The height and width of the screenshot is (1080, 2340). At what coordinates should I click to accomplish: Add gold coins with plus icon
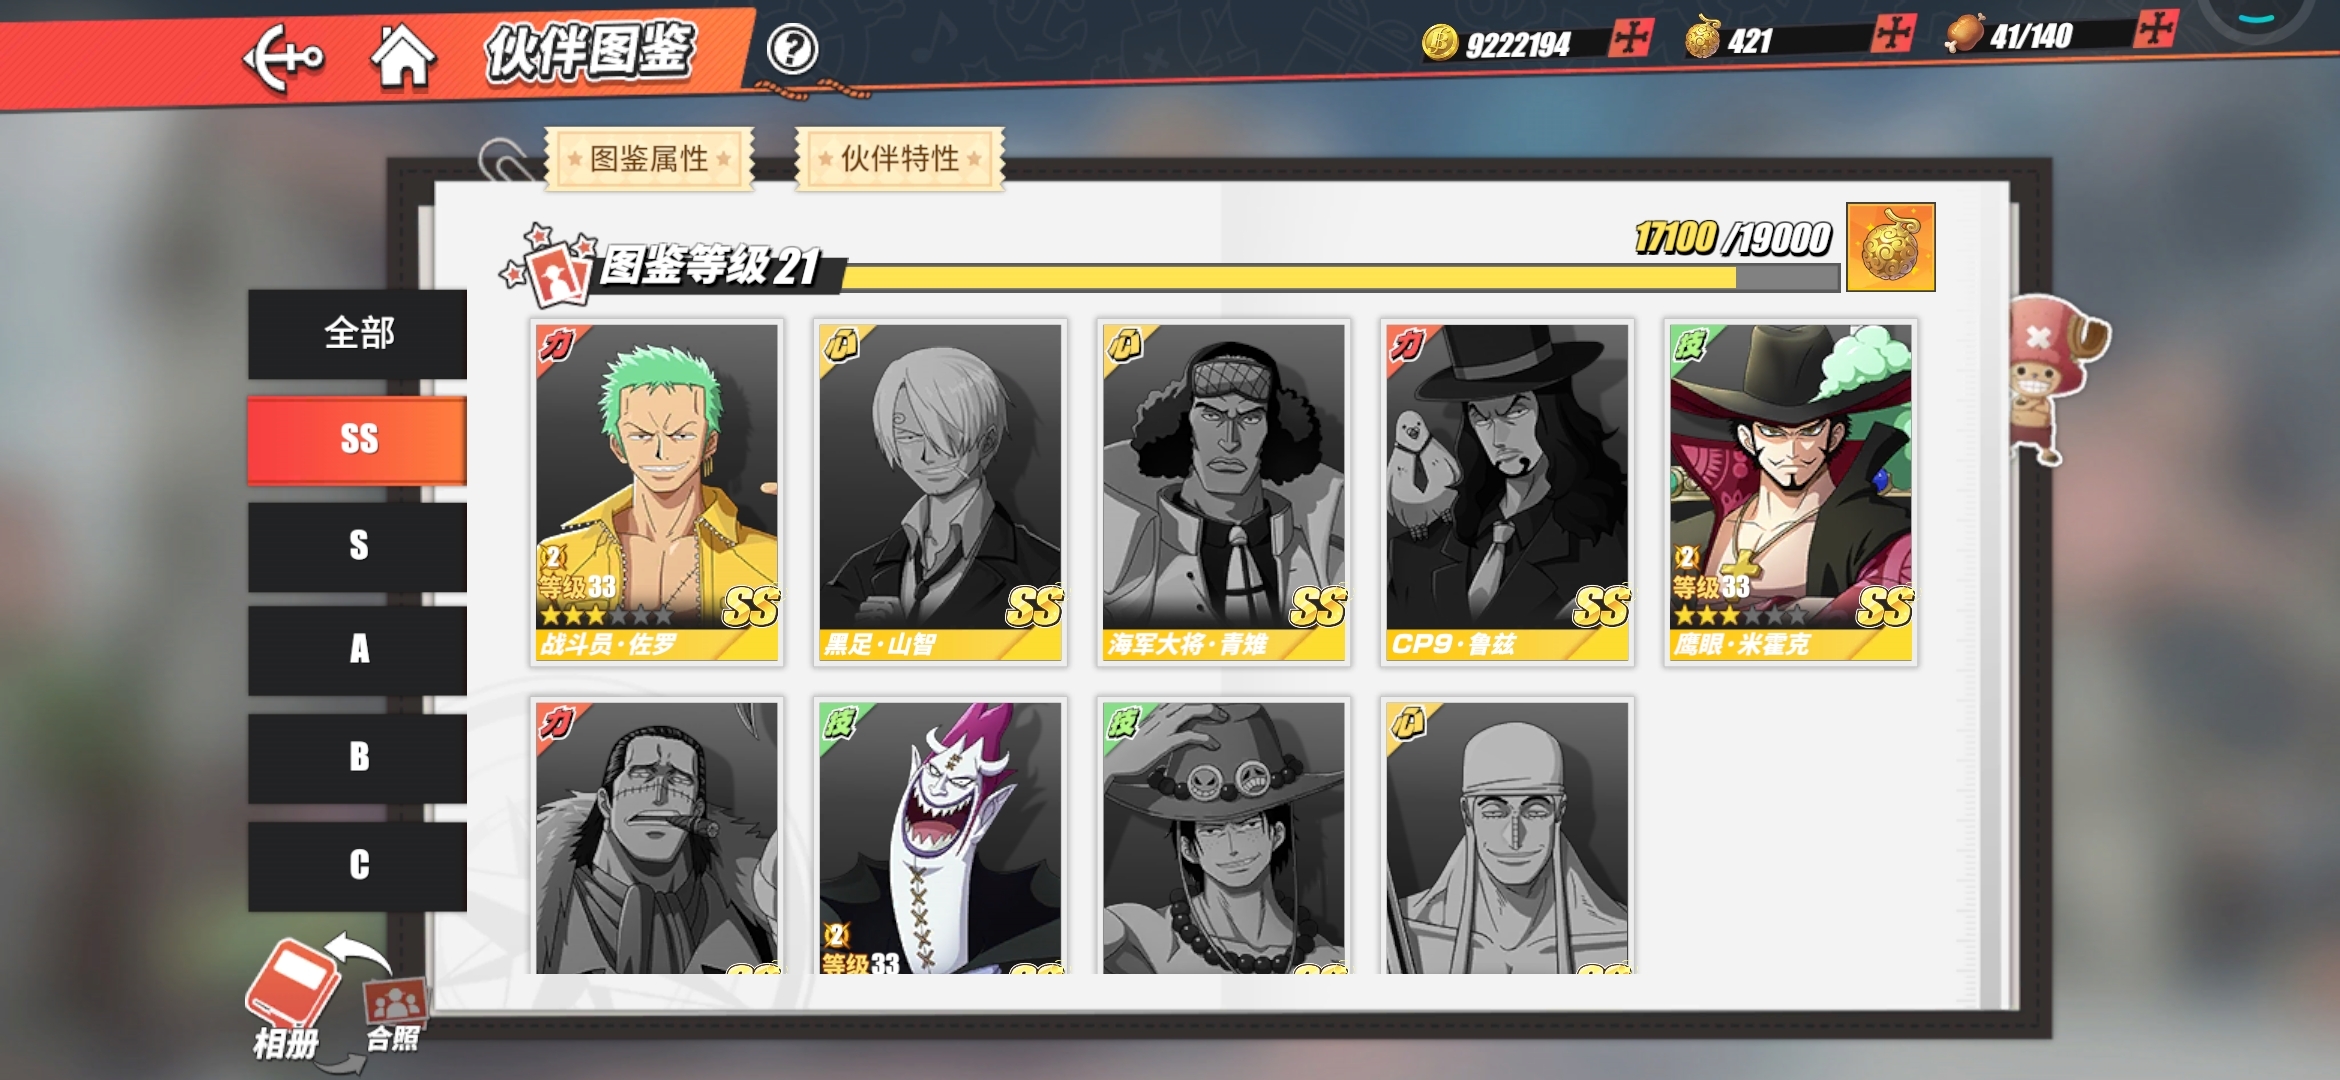1630,39
